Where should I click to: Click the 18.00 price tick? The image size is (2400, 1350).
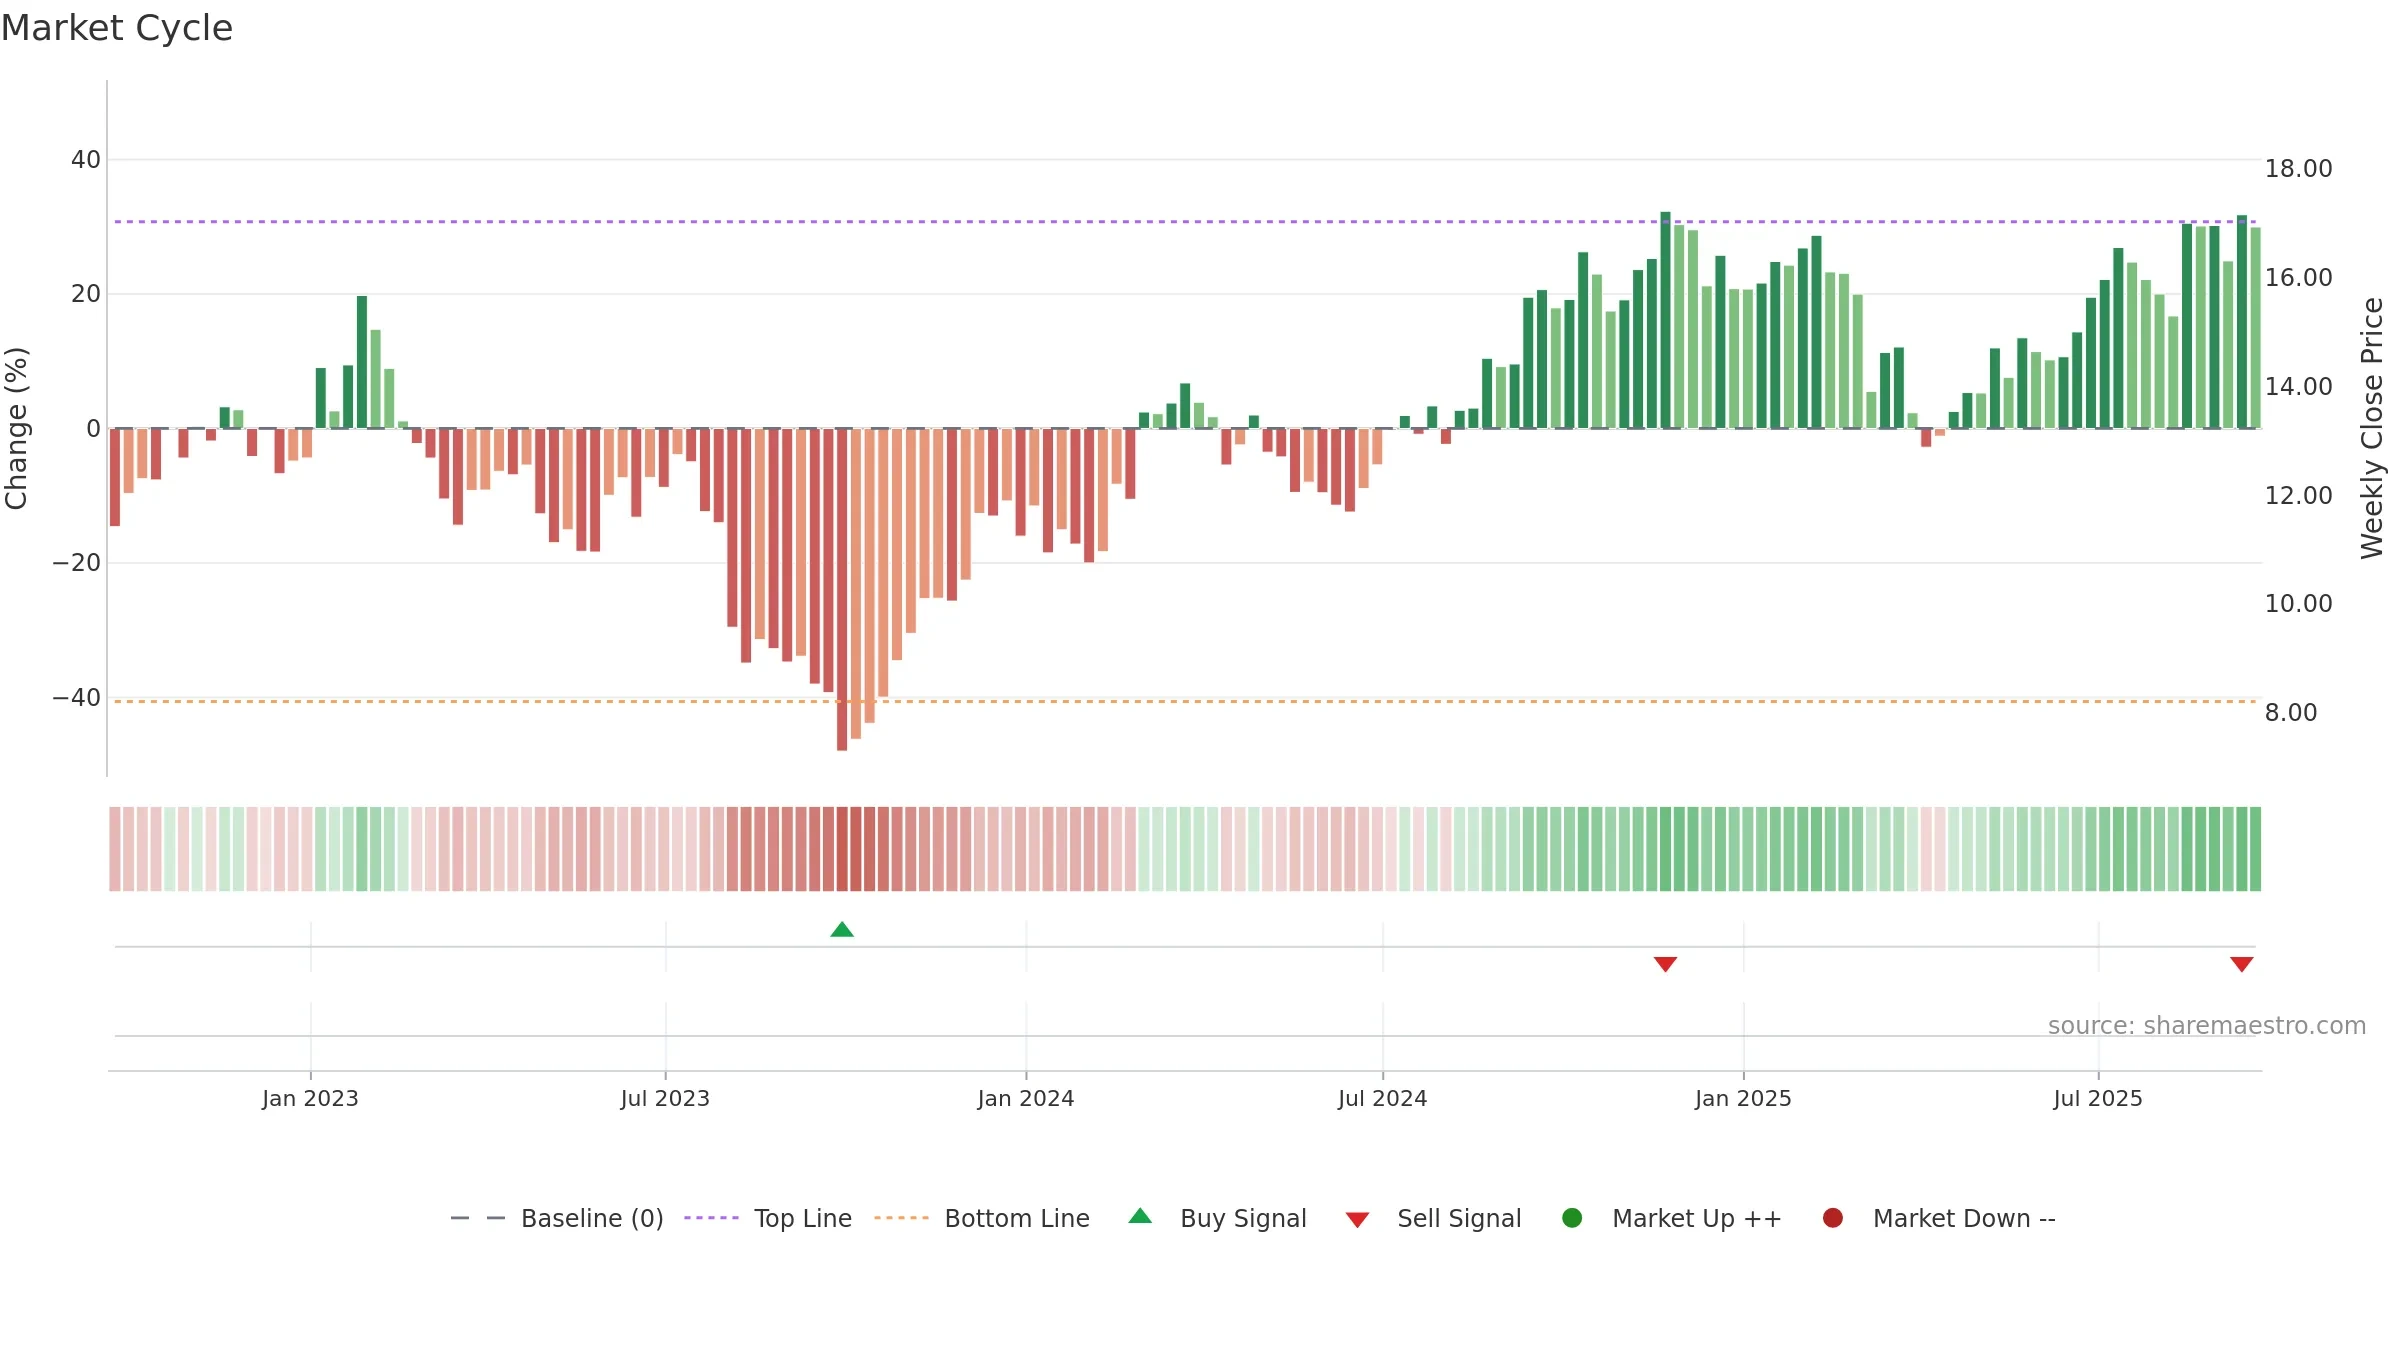click(x=2298, y=168)
